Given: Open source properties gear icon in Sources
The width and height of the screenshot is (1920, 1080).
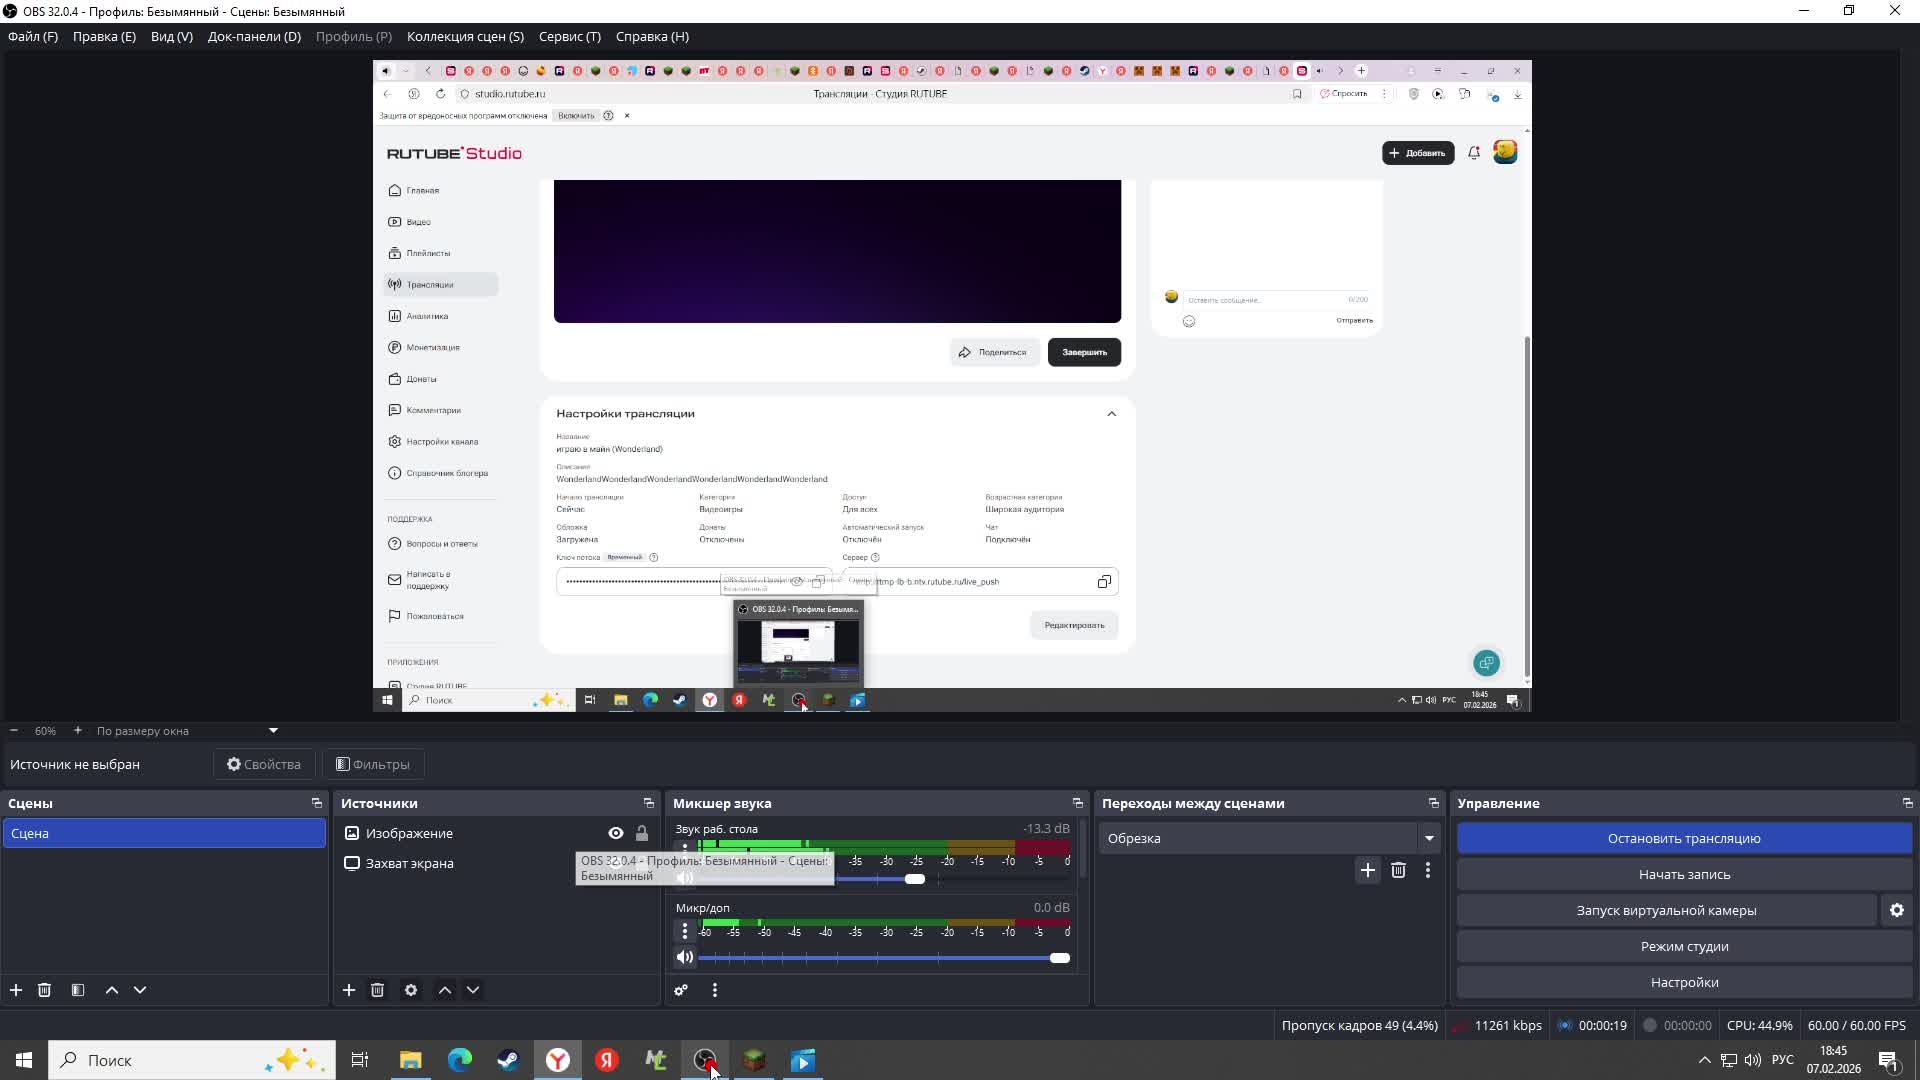Looking at the screenshot, I should (411, 990).
